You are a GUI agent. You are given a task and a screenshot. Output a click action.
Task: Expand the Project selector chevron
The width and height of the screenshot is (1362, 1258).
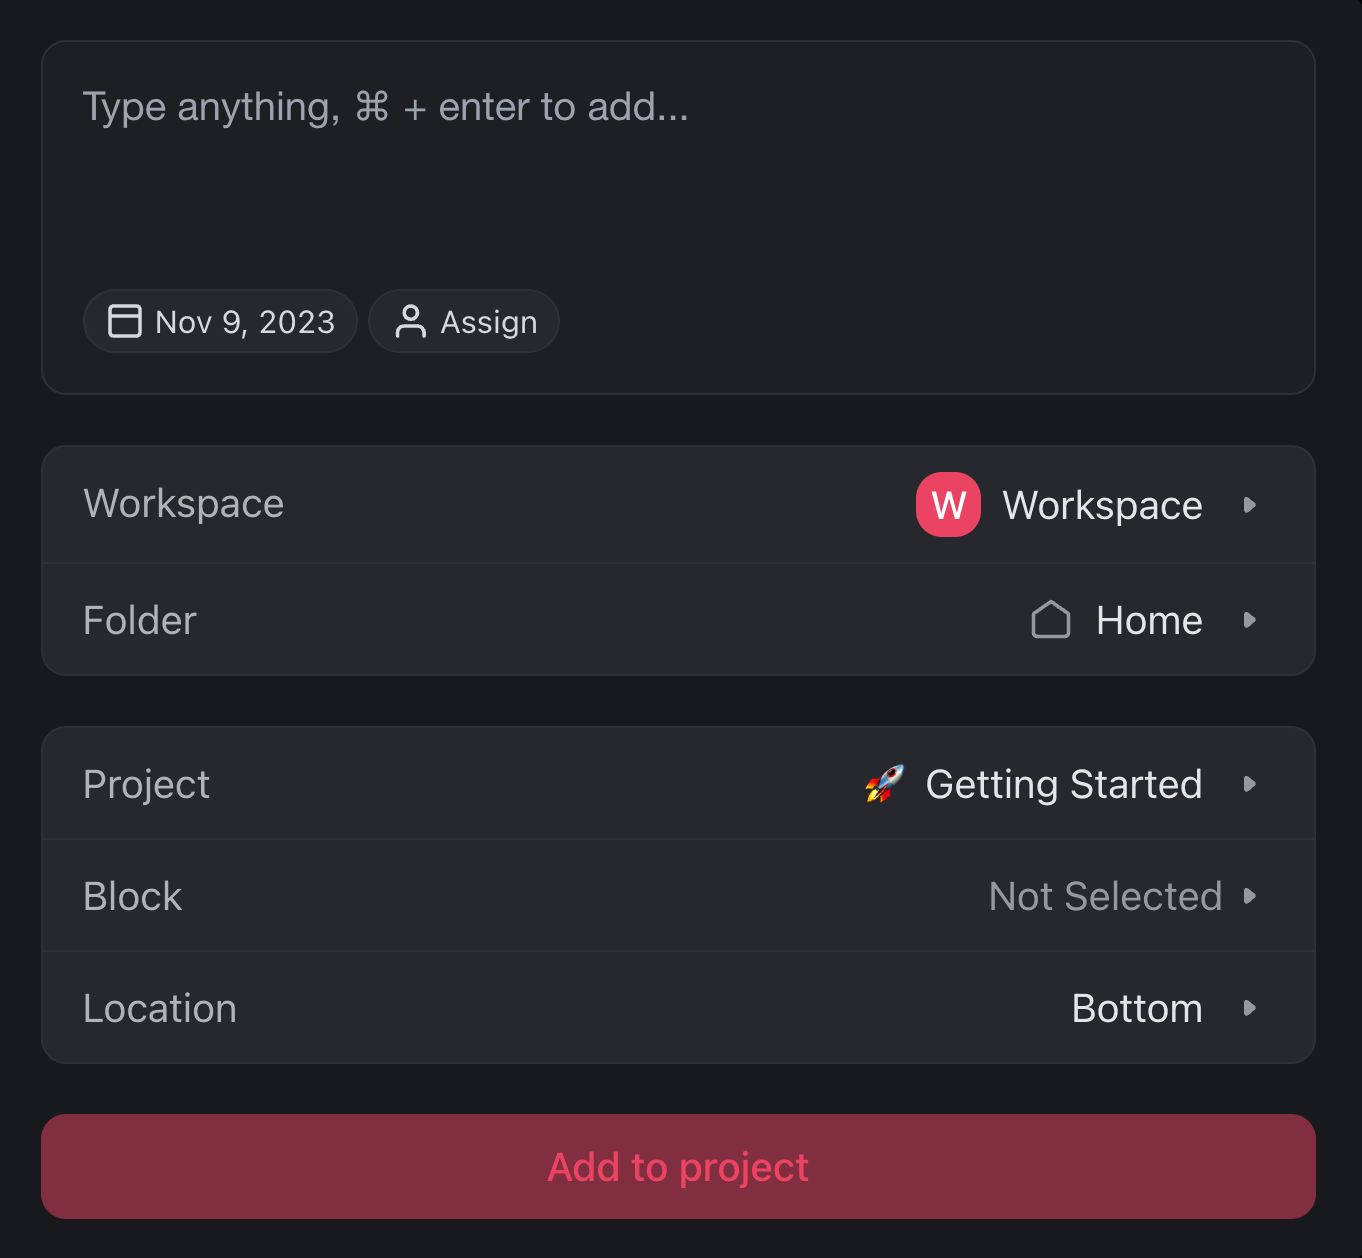[x=1250, y=784]
